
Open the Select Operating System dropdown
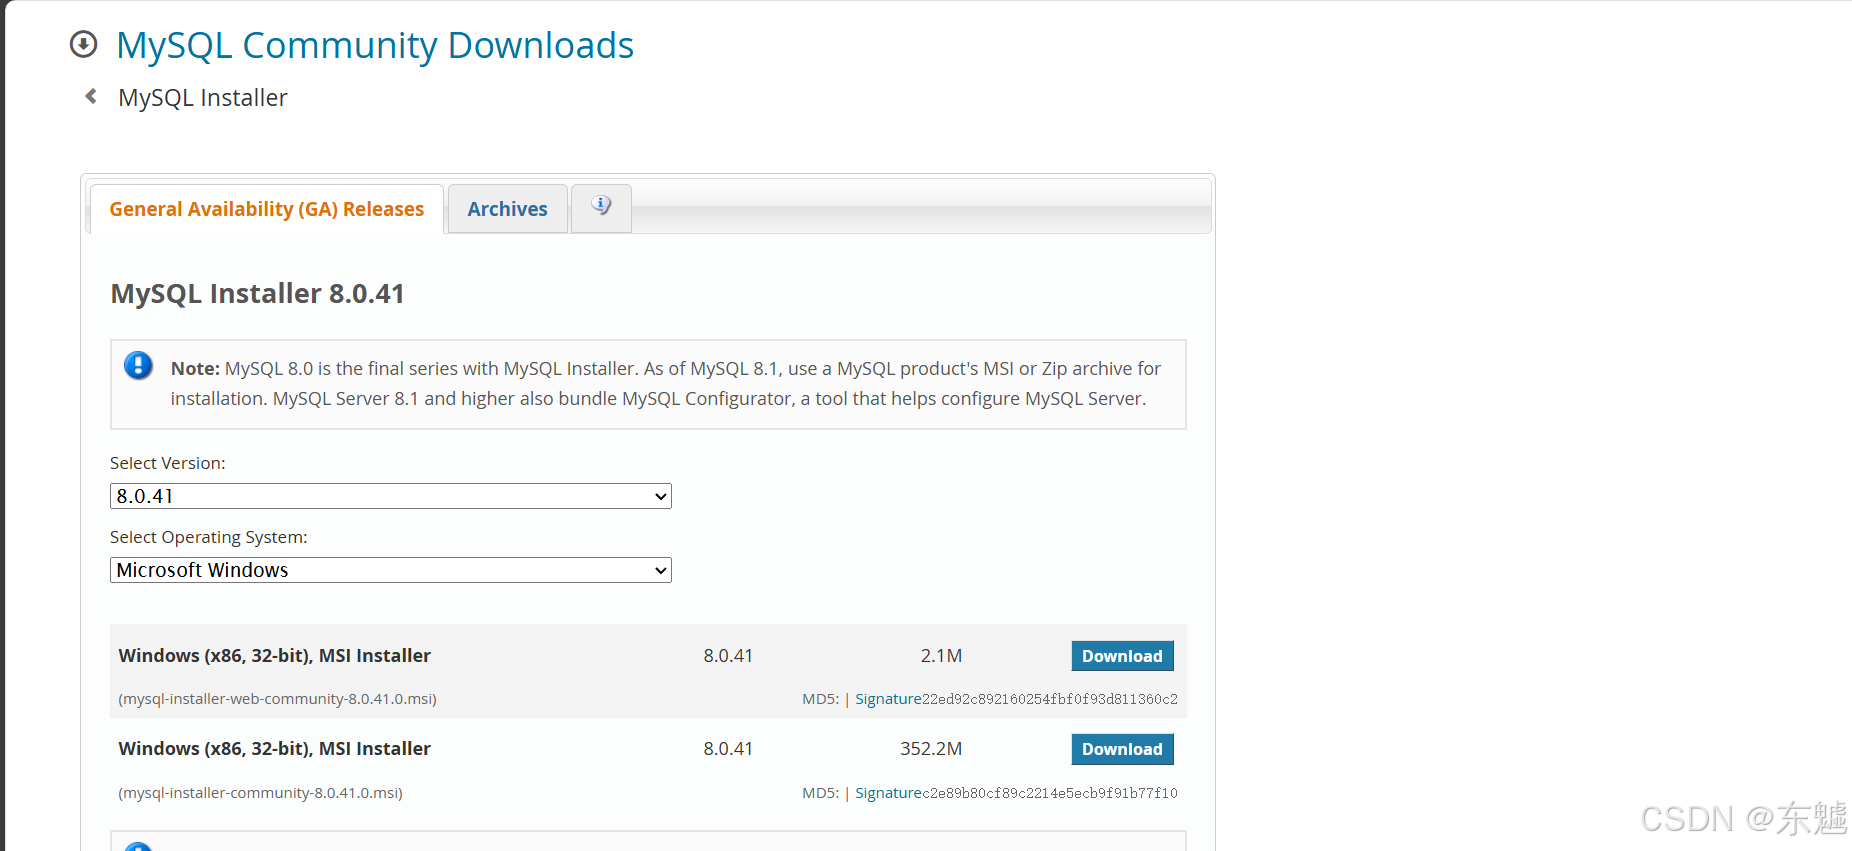click(x=391, y=570)
